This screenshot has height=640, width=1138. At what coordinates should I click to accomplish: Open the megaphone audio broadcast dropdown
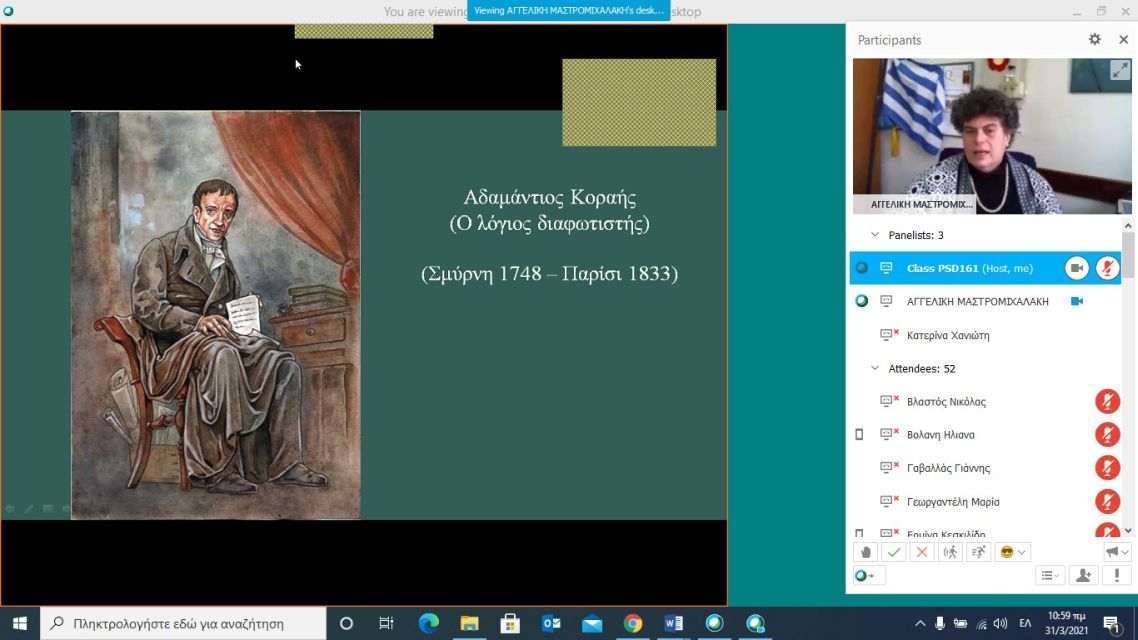[1117, 552]
